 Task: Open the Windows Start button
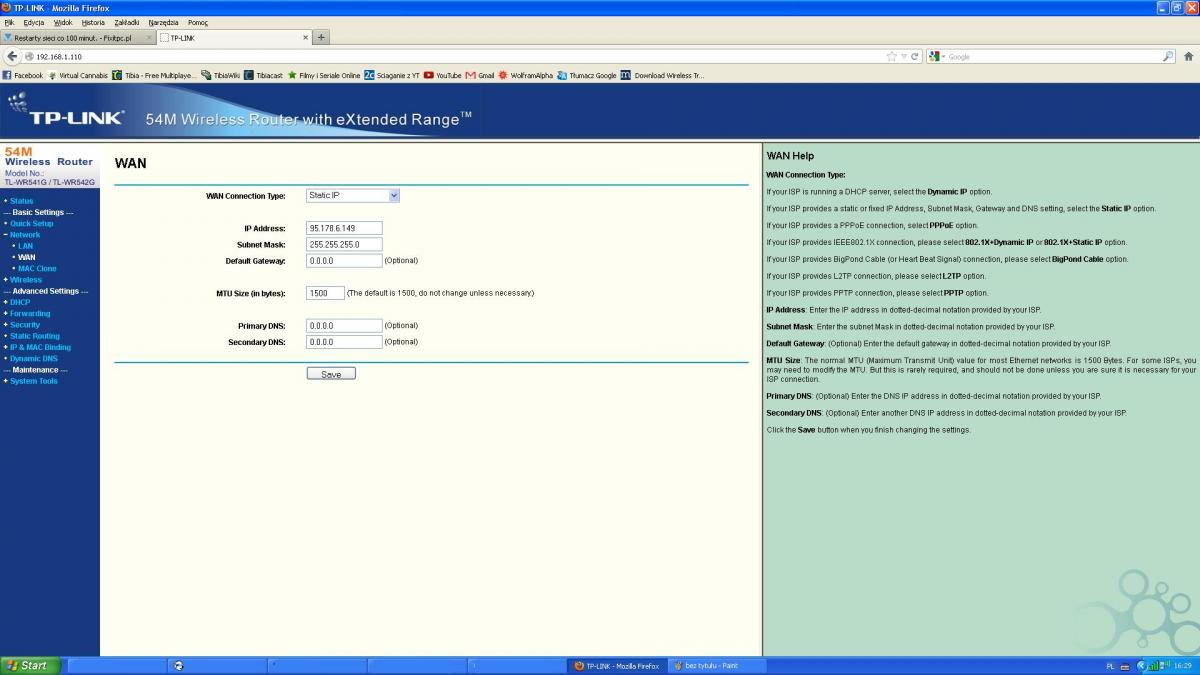pyautogui.click(x=31, y=665)
